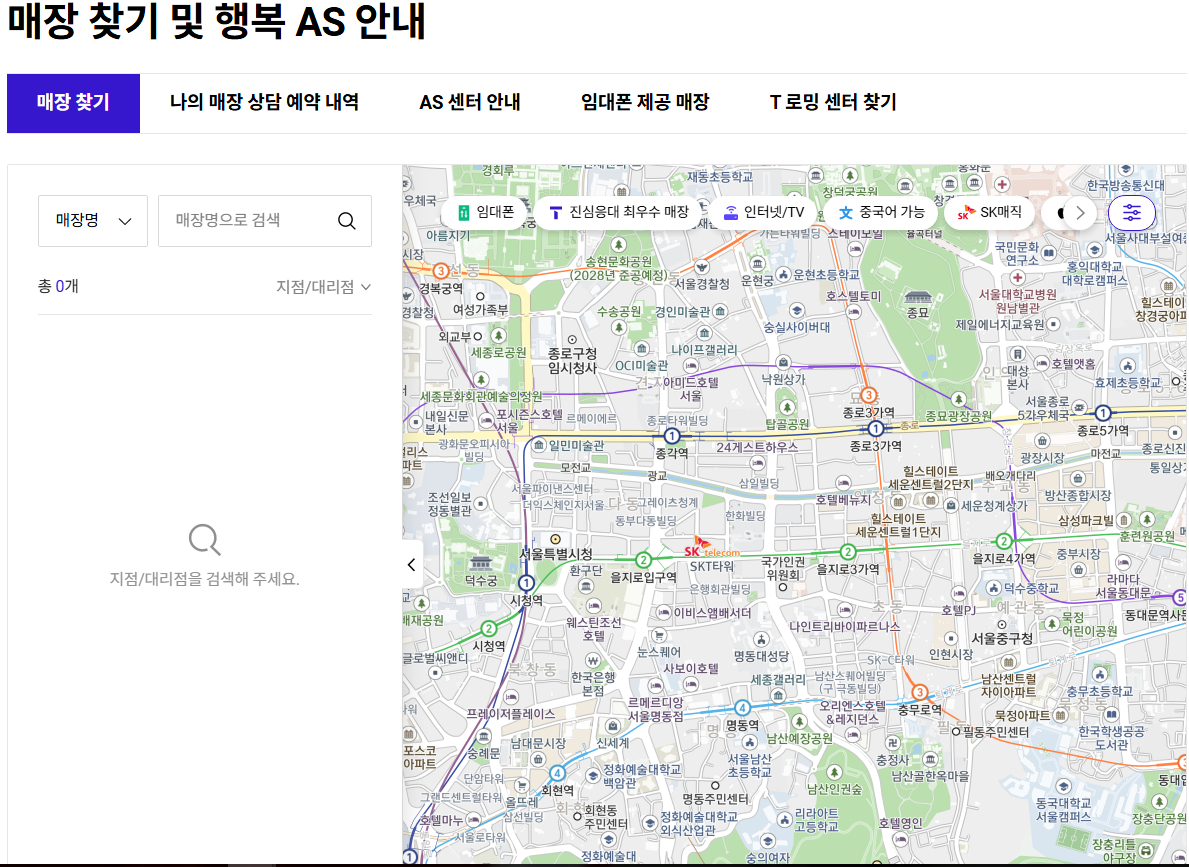1189x867 pixels.
Task: Click 을지로3가역 line 2 station marker
Action: [x=848, y=552]
